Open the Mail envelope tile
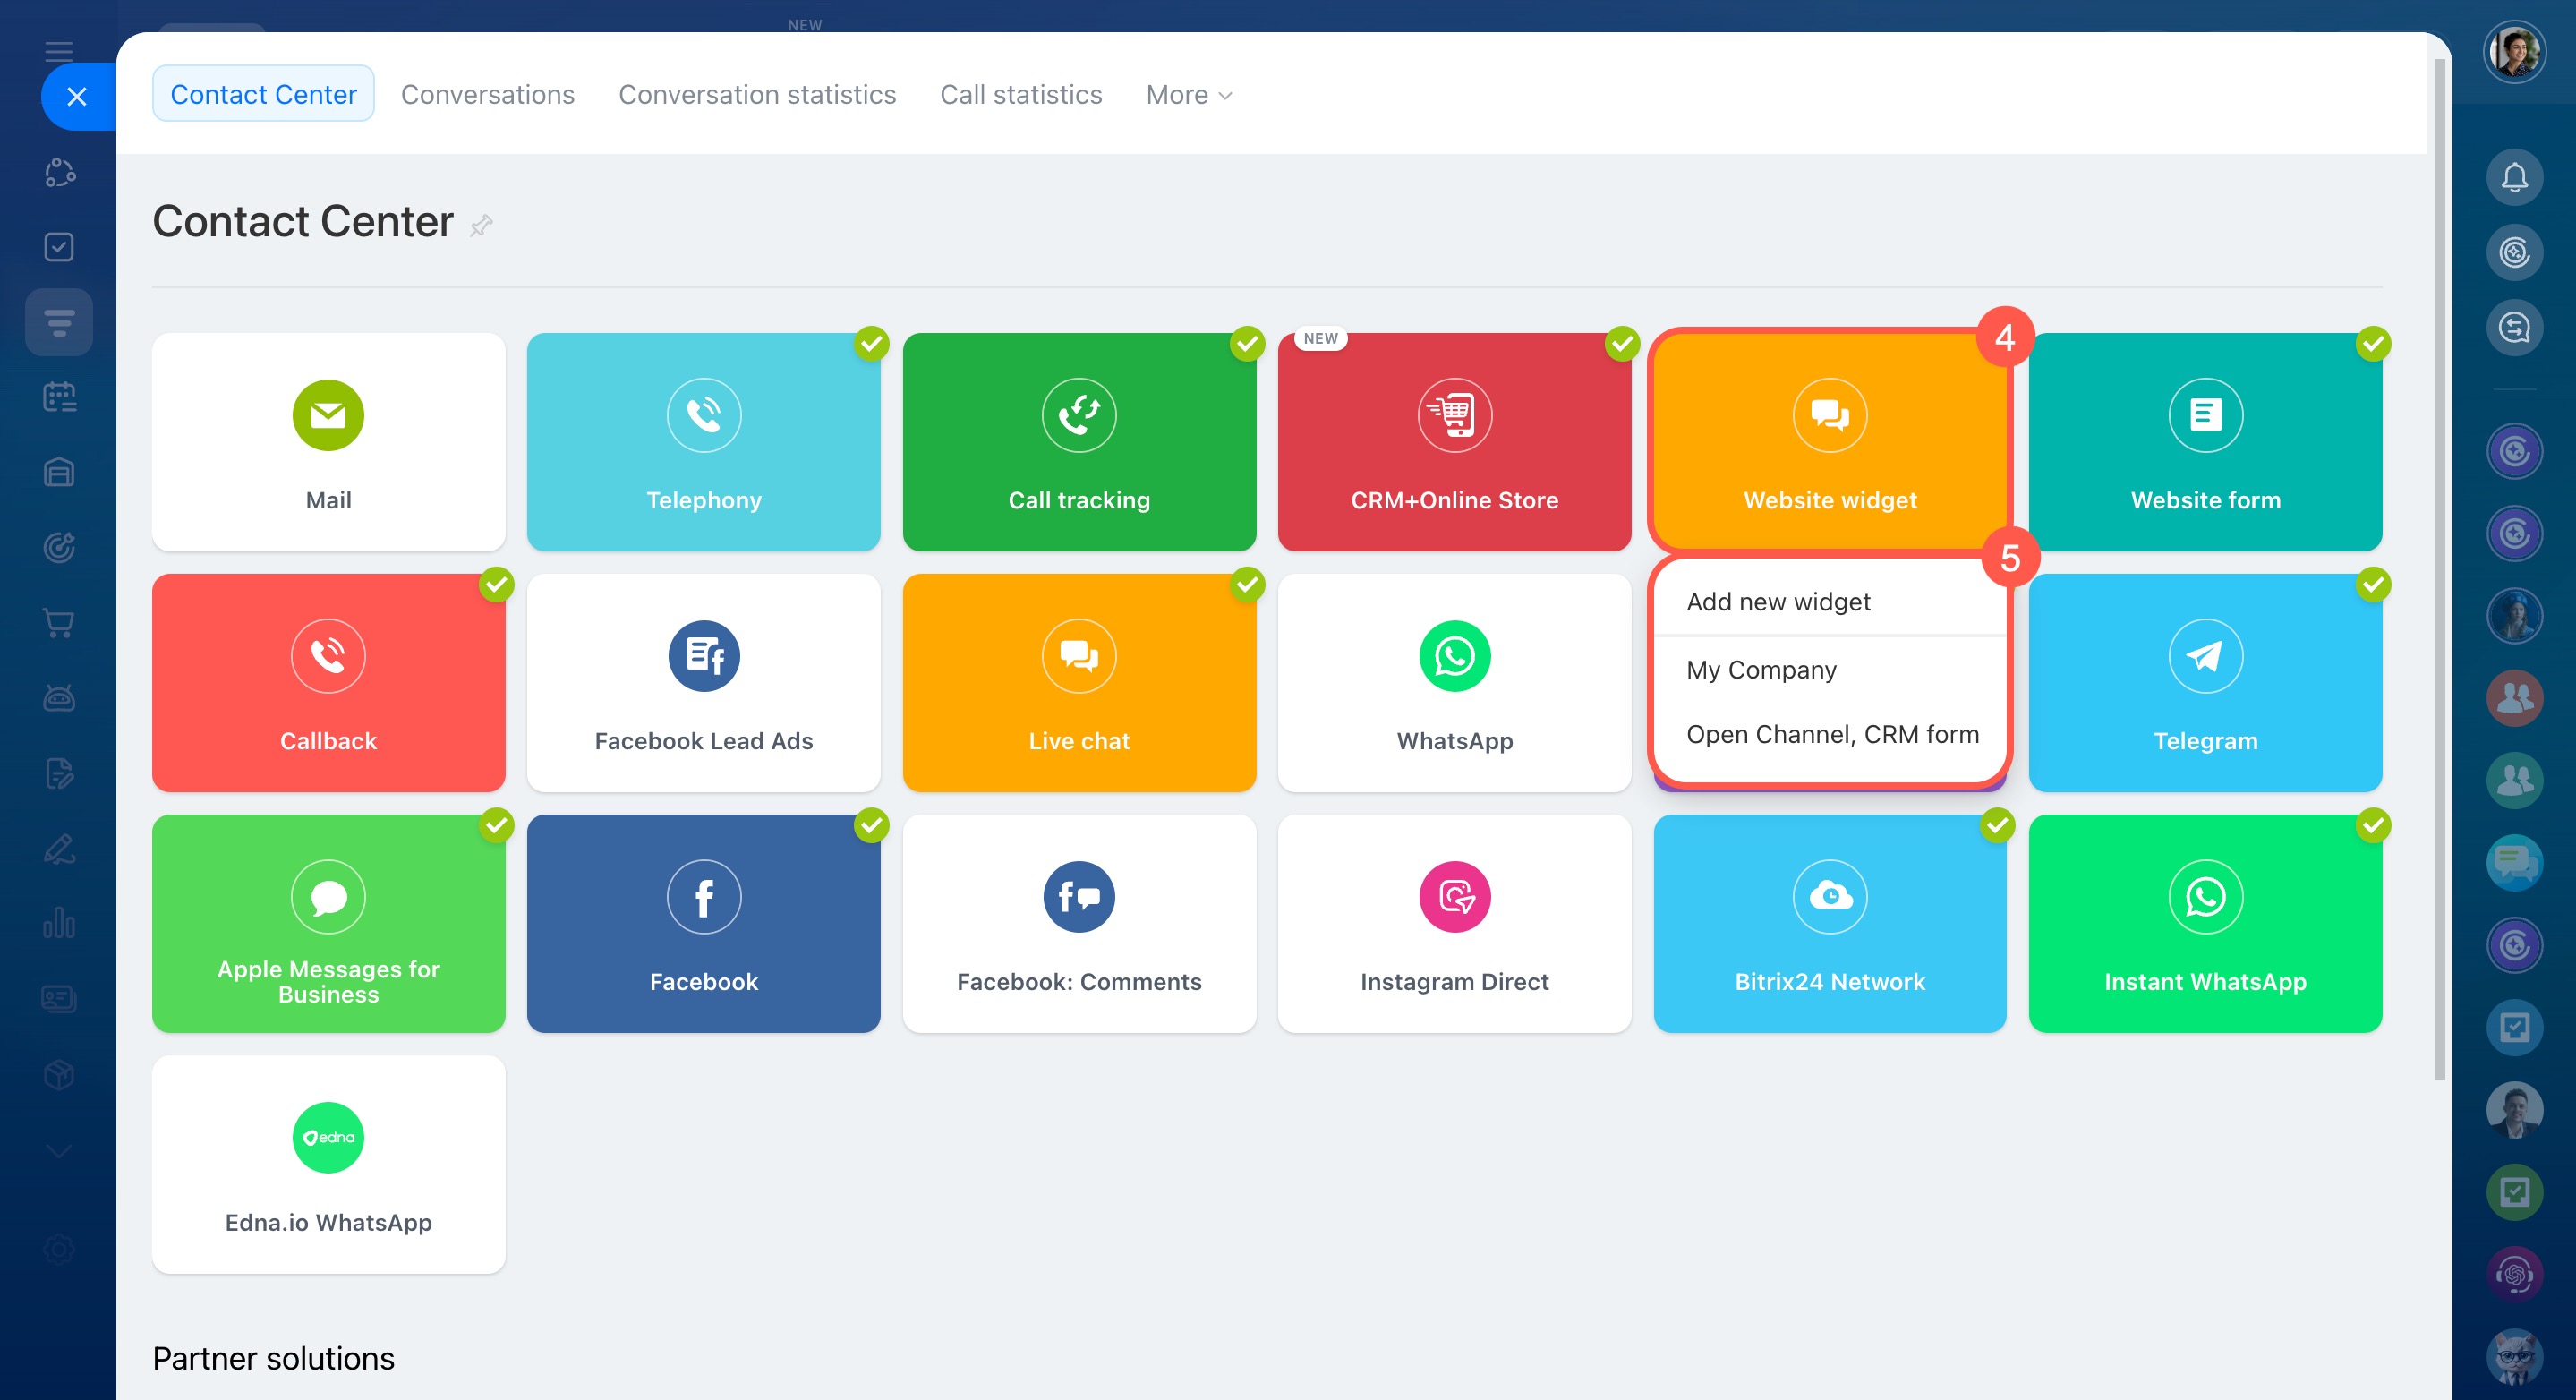The width and height of the screenshot is (2576, 1400). (328, 415)
